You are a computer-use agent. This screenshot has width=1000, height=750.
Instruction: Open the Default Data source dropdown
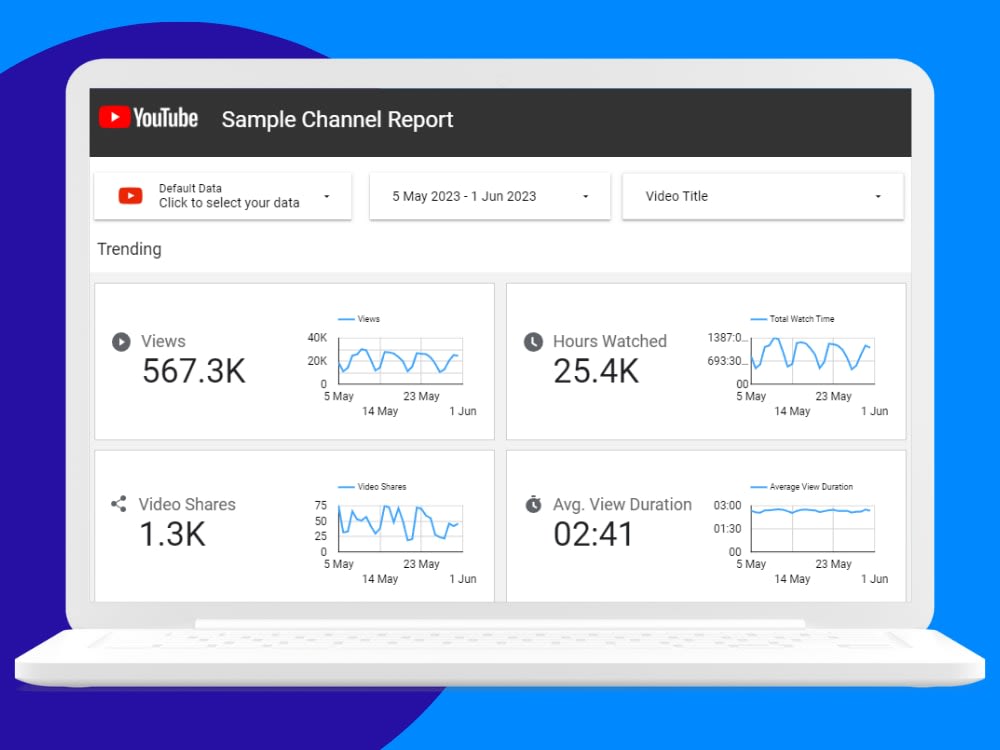[x=326, y=196]
